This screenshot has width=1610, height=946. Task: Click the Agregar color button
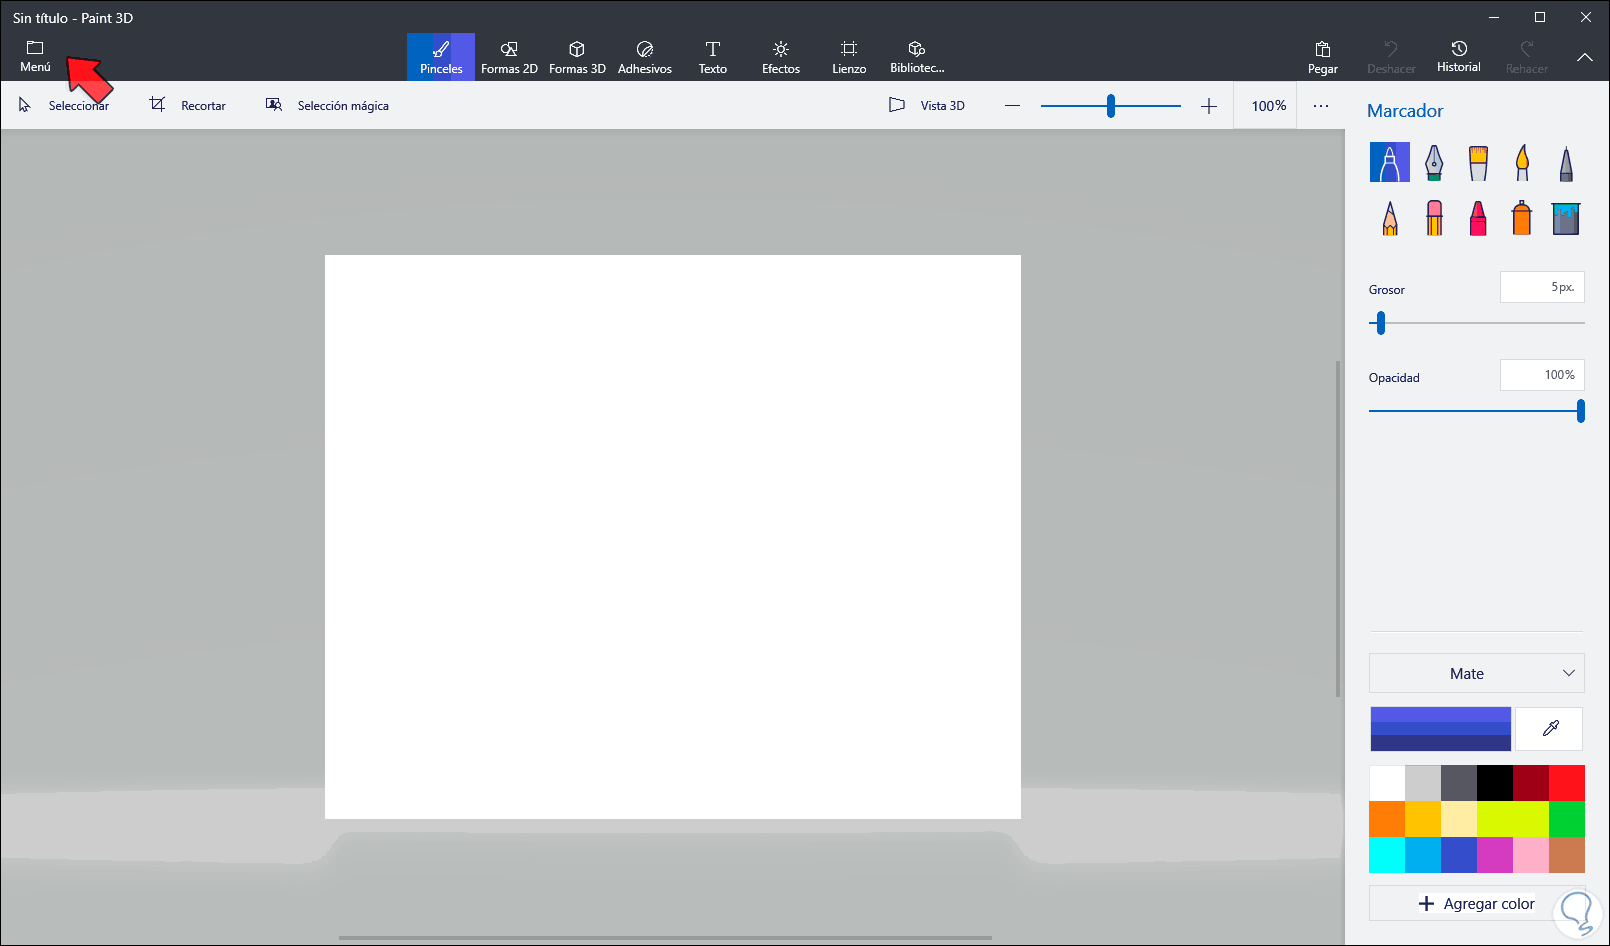click(x=1476, y=903)
